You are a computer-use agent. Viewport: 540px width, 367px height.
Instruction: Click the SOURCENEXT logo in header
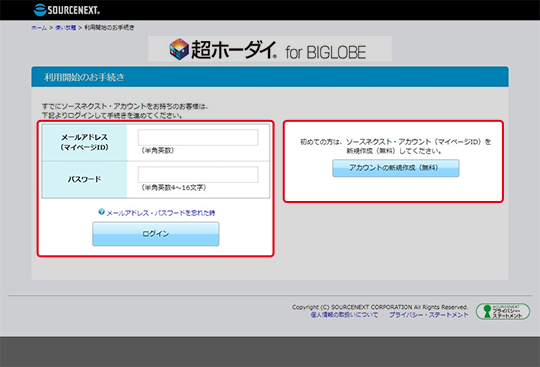(67, 10)
